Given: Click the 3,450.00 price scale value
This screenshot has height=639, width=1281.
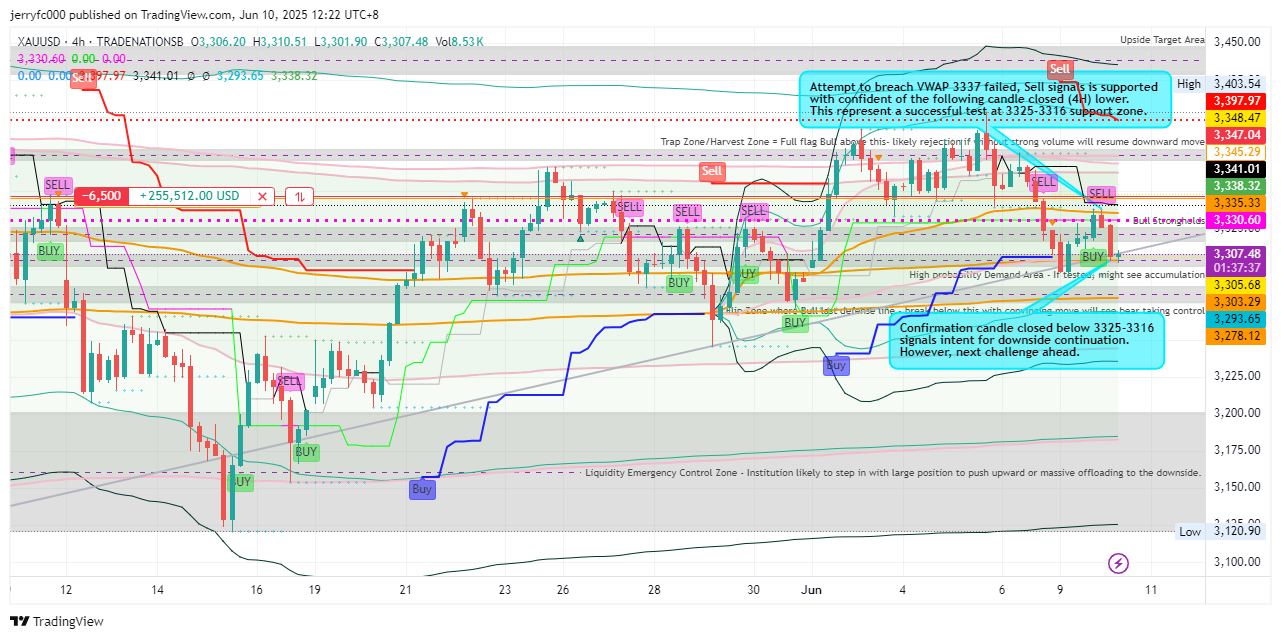Looking at the screenshot, I should click(x=1237, y=42).
